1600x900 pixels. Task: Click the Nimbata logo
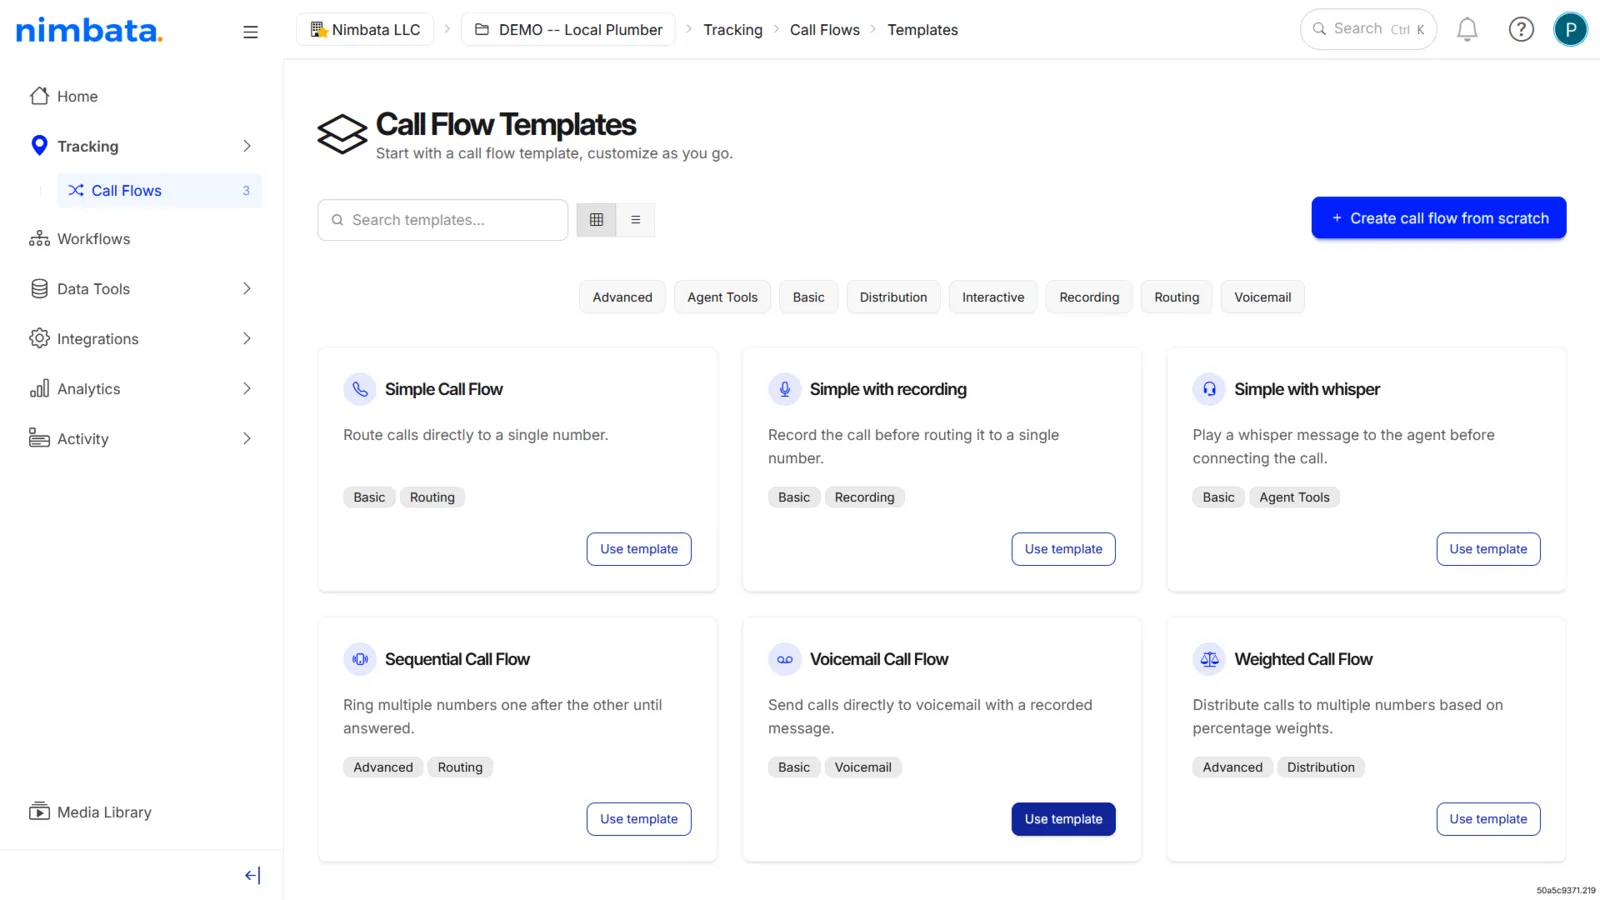[89, 30]
